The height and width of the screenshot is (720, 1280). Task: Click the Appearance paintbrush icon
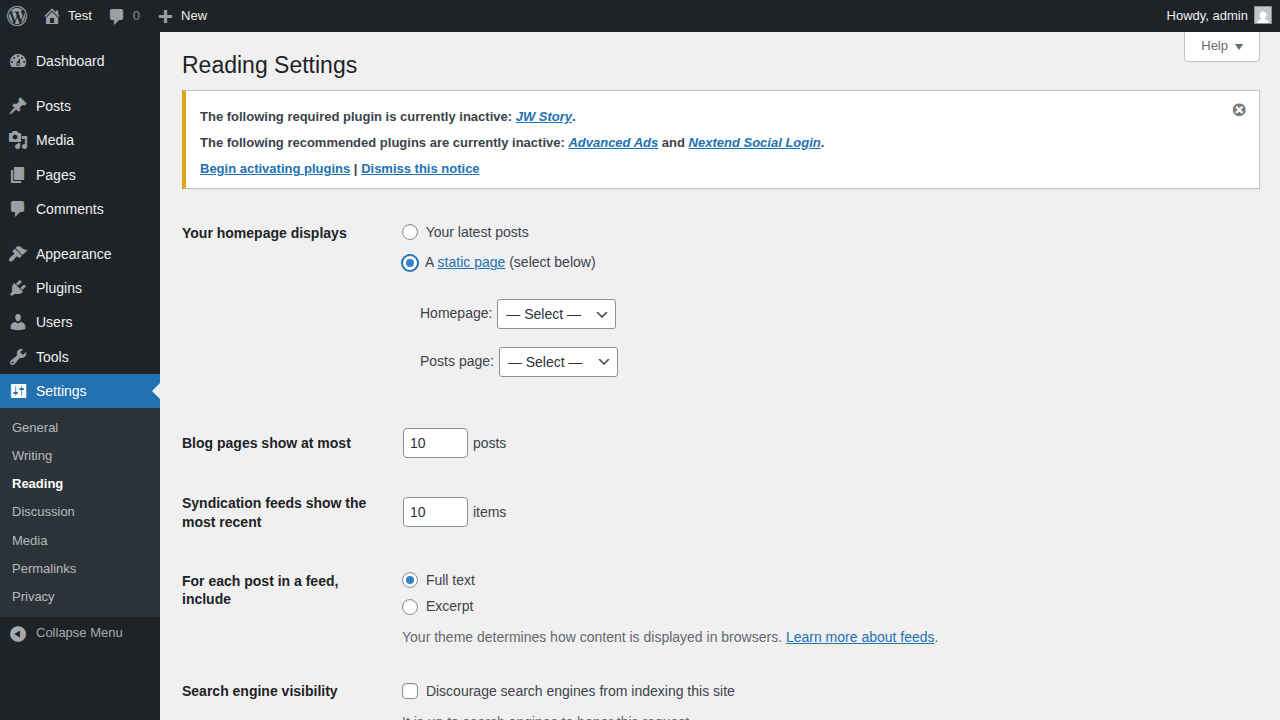click(x=18, y=254)
